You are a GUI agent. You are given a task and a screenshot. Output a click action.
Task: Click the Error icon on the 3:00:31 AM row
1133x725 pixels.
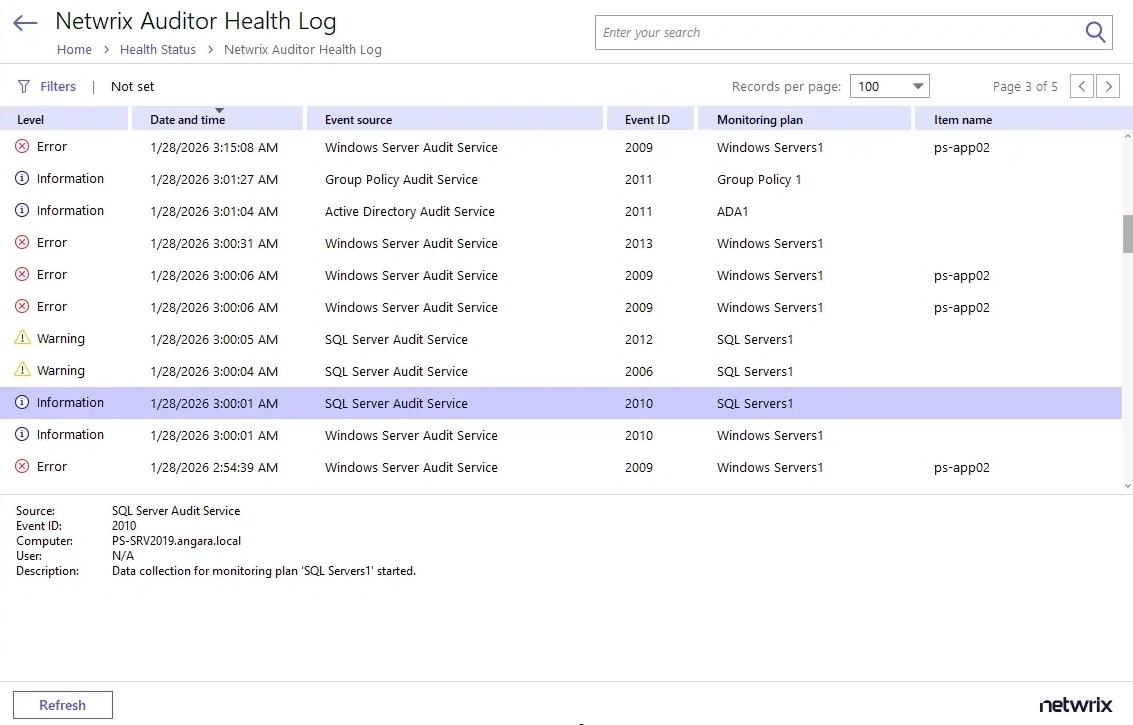click(x=22, y=242)
